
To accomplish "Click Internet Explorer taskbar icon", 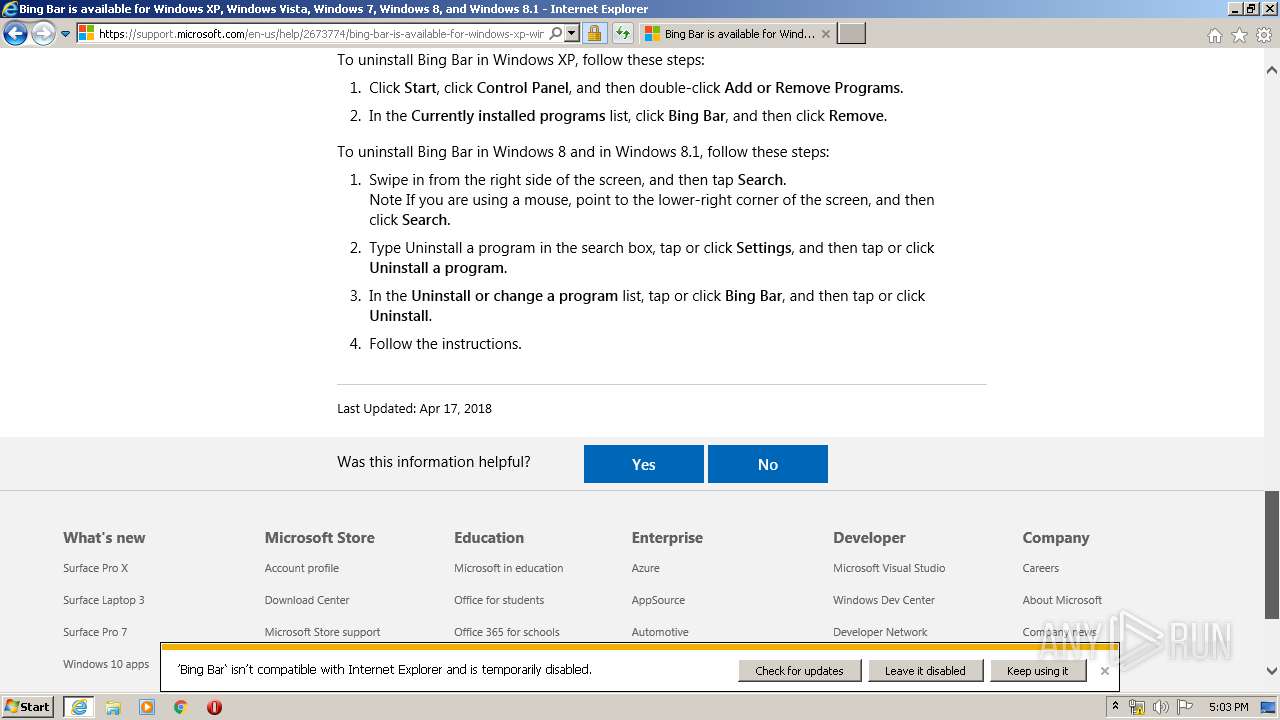I will pyautogui.click(x=79, y=707).
